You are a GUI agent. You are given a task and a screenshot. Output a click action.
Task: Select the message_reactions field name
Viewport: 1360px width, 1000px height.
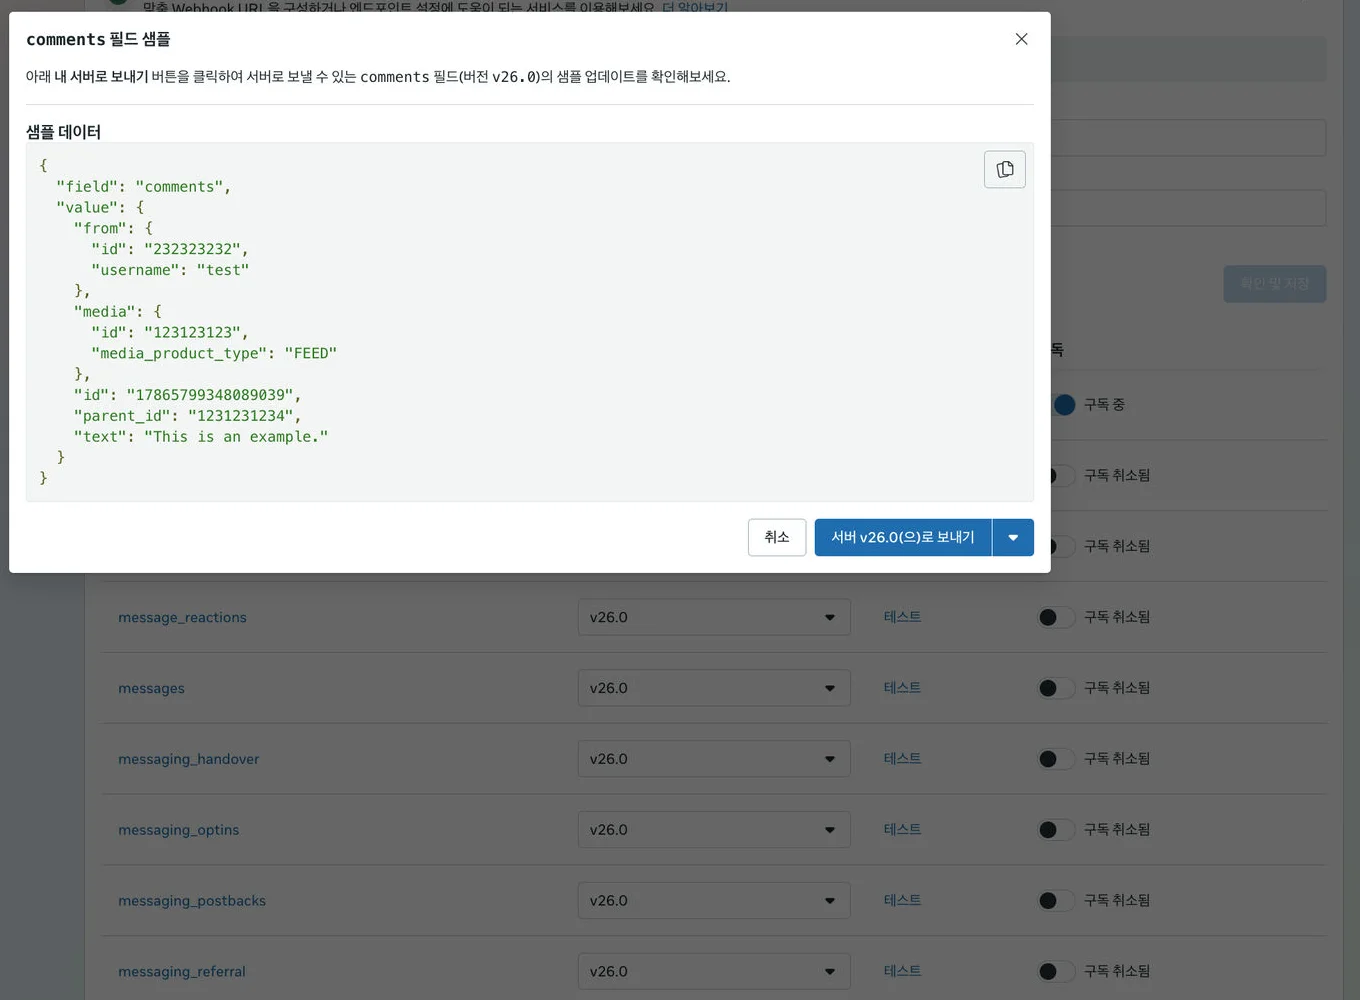tap(182, 618)
